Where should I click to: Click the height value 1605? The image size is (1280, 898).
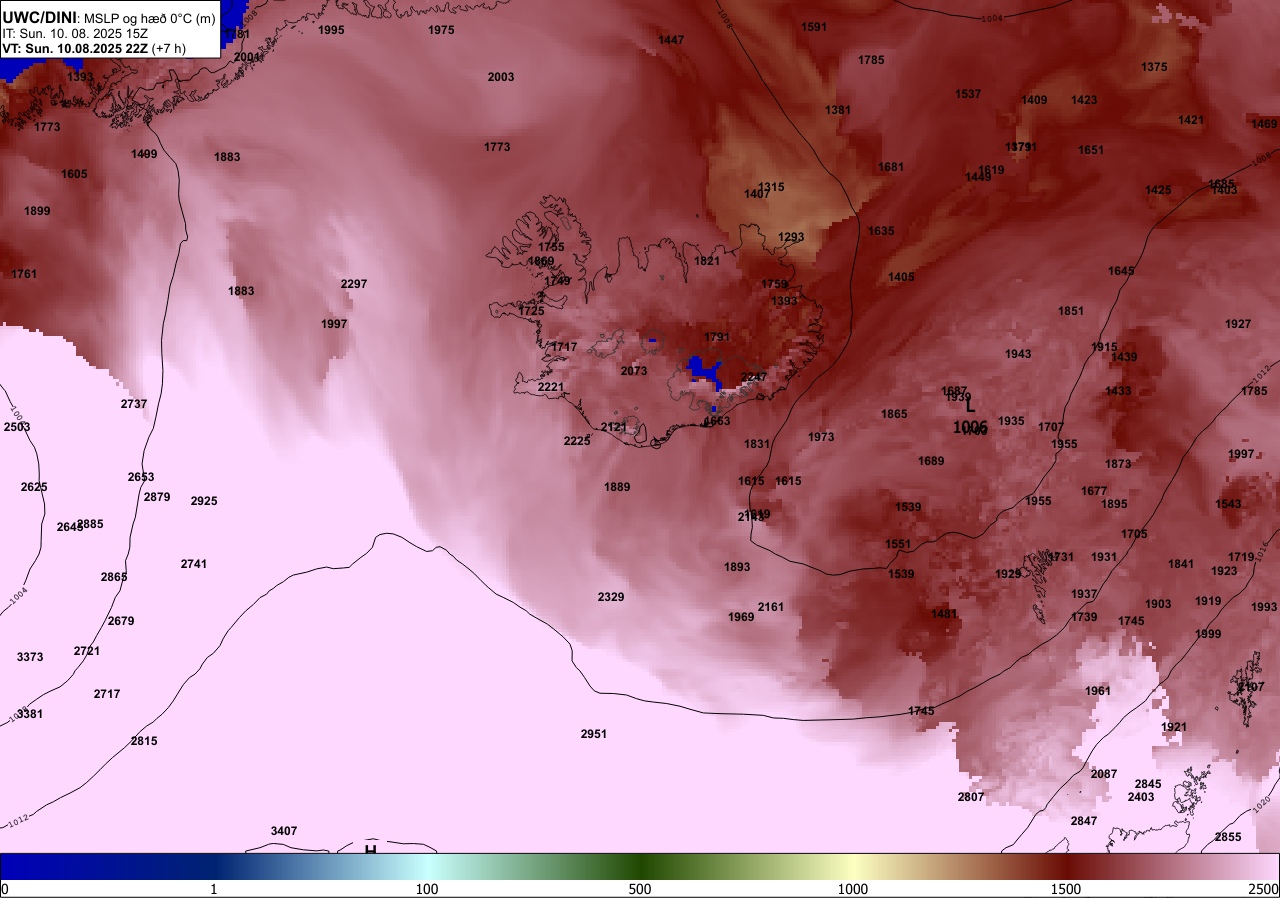point(74,174)
